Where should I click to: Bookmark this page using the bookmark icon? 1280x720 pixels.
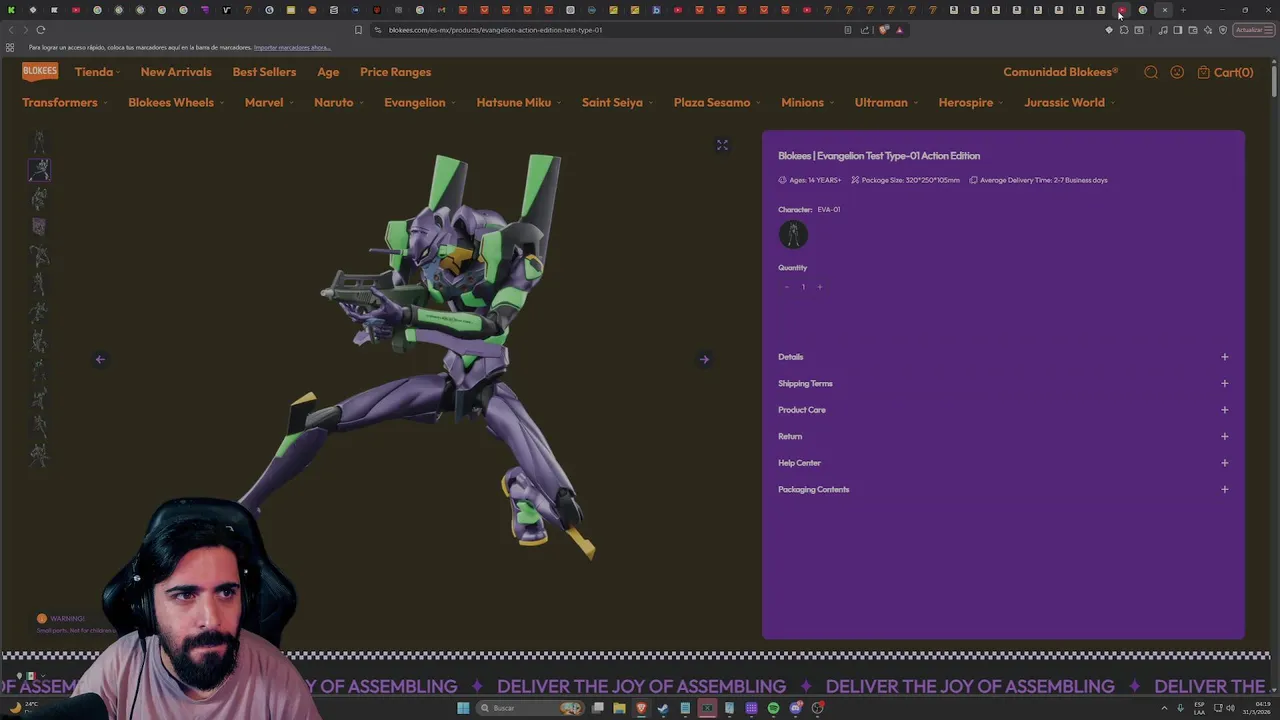[x=358, y=30]
